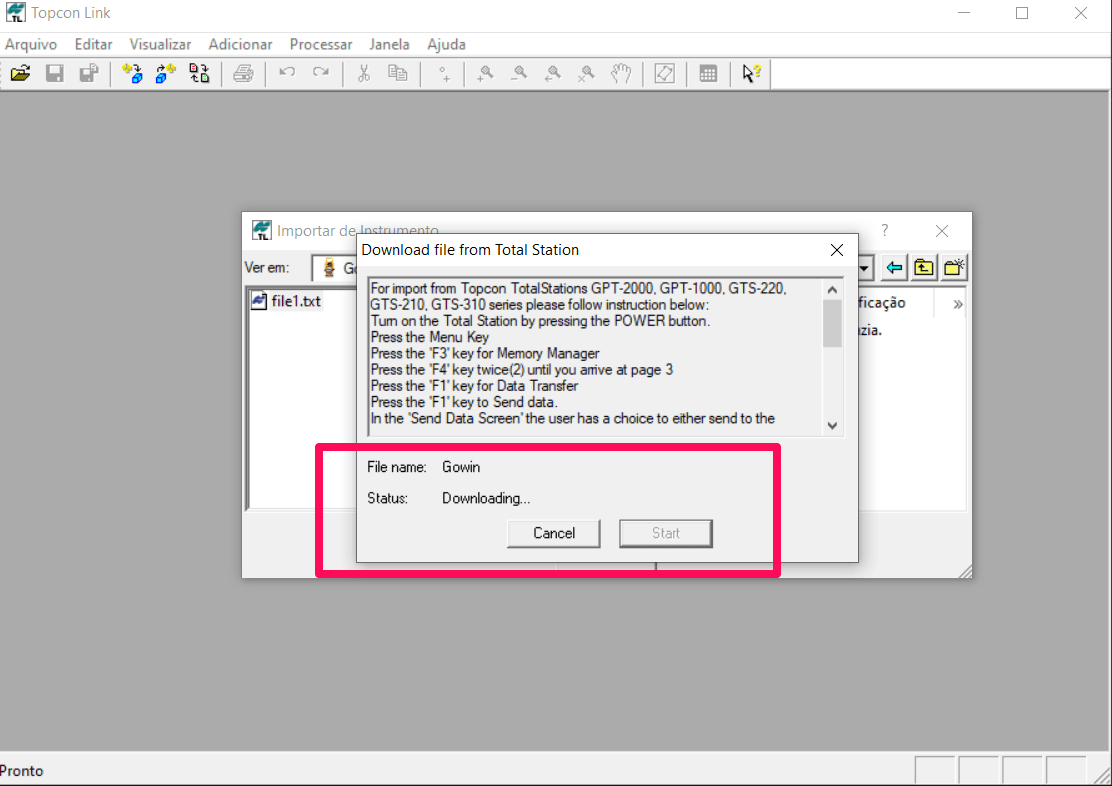Click the help question mark in Importar dialog
This screenshot has height=786, width=1112.
point(884,231)
